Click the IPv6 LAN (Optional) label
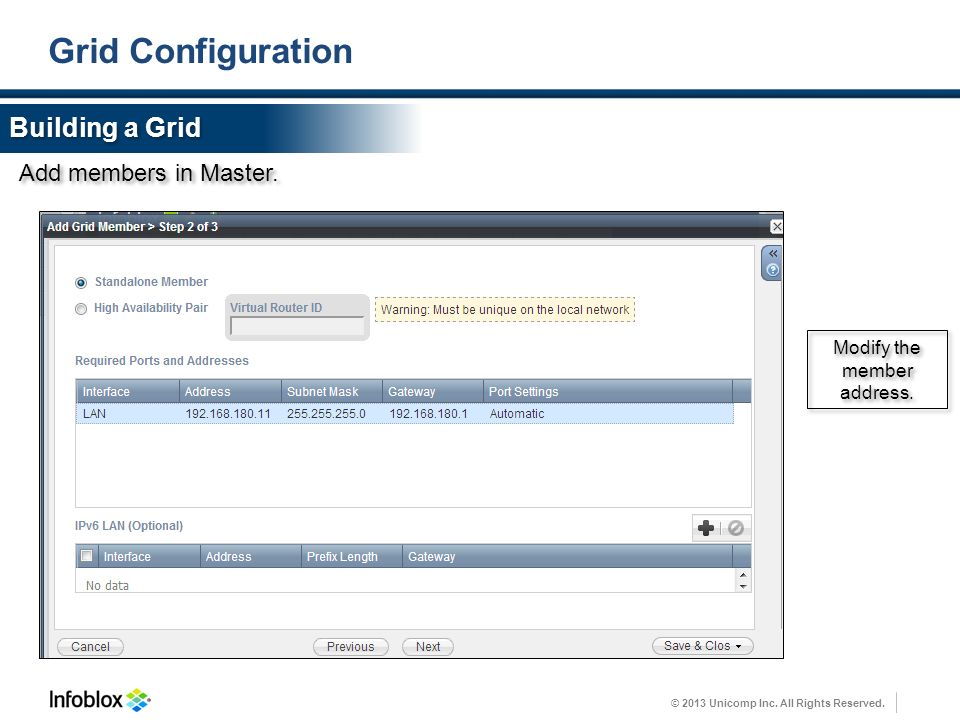Viewport: 960px width, 720px height. pos(129,526)
